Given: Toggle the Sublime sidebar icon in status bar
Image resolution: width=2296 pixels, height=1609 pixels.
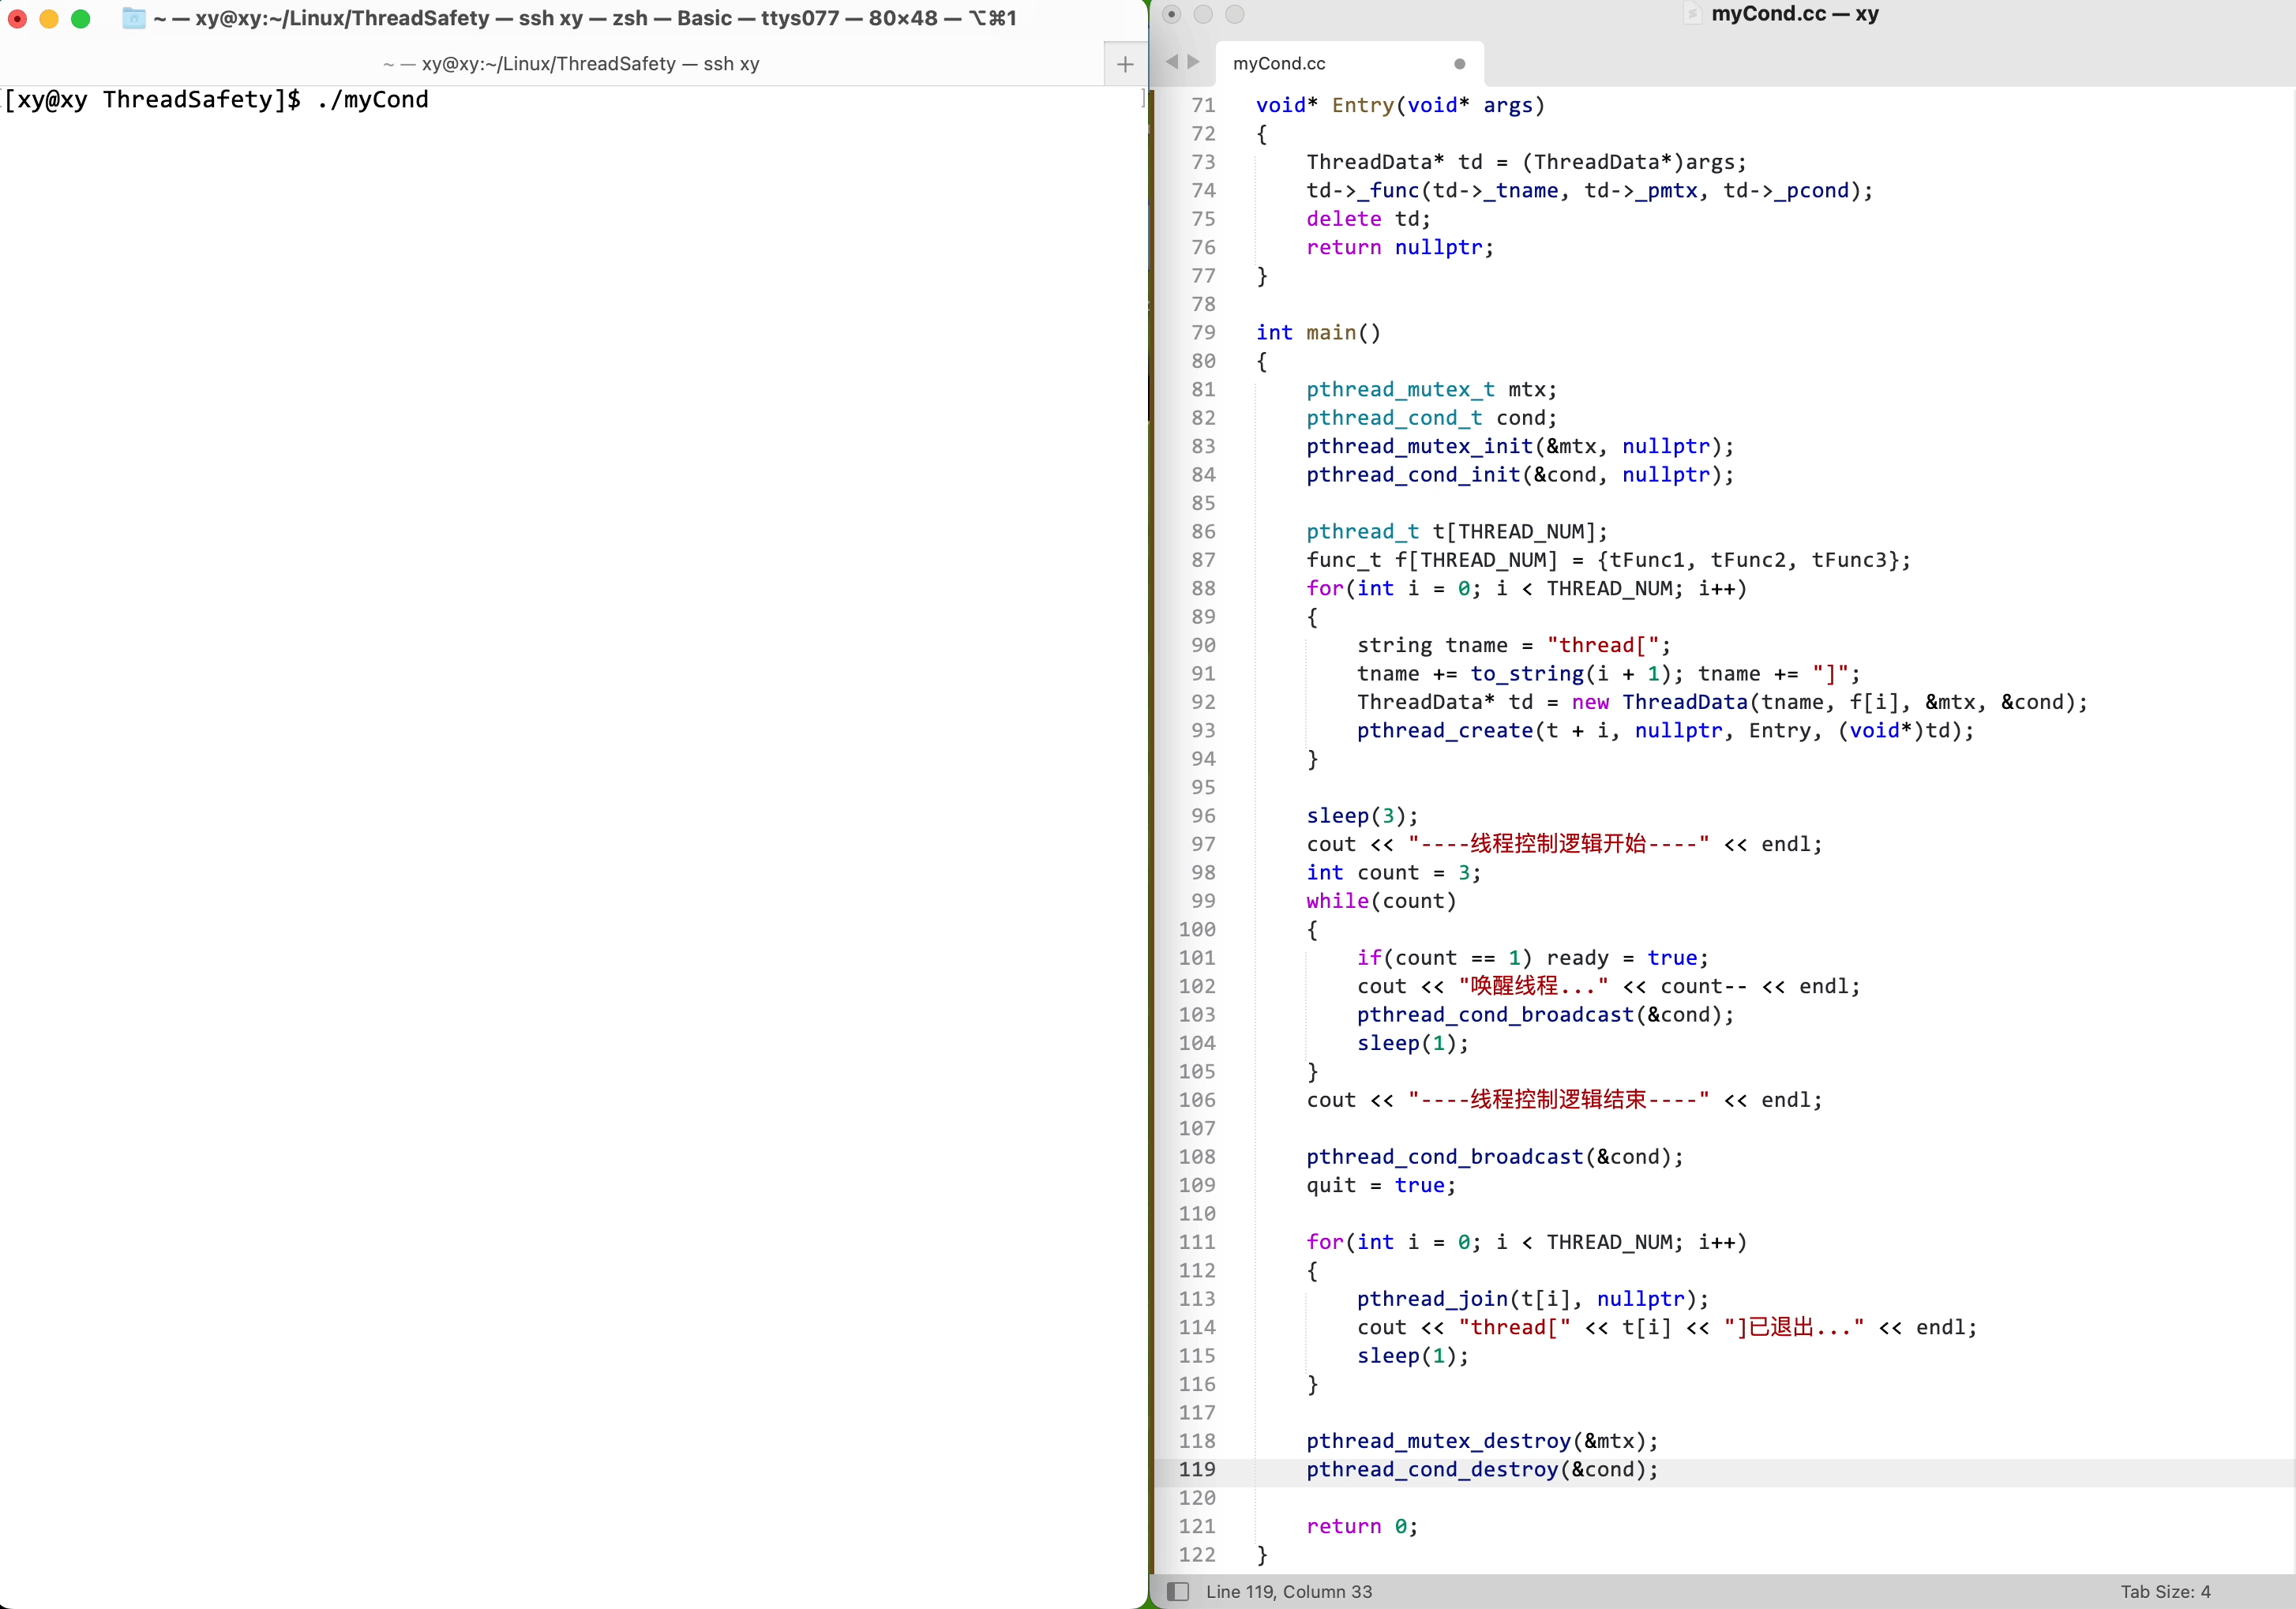Looking at the screenshot, I should [1178, 1591].
